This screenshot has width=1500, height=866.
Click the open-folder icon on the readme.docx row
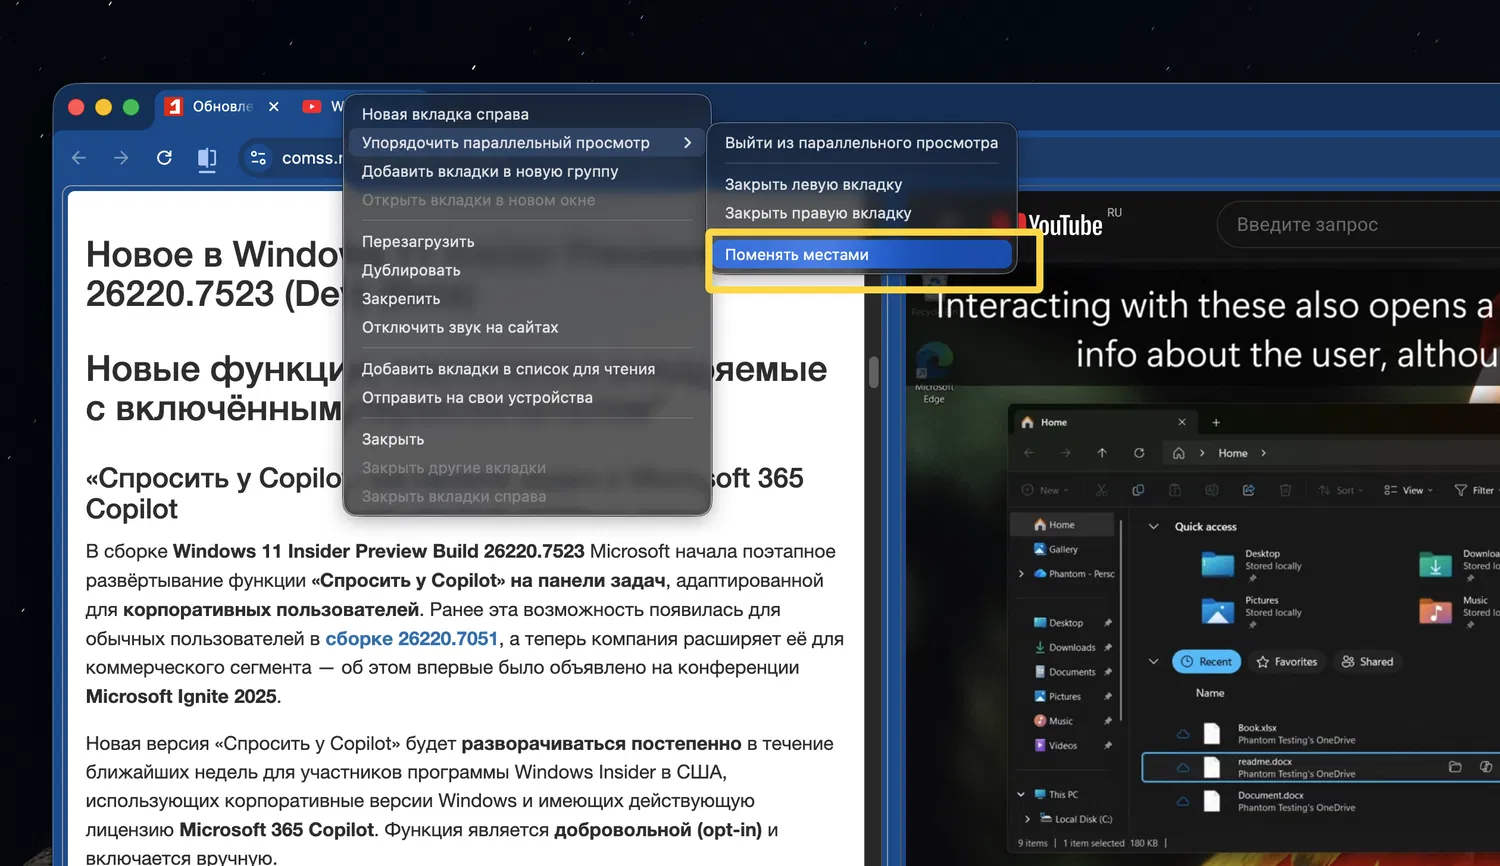1455,767
